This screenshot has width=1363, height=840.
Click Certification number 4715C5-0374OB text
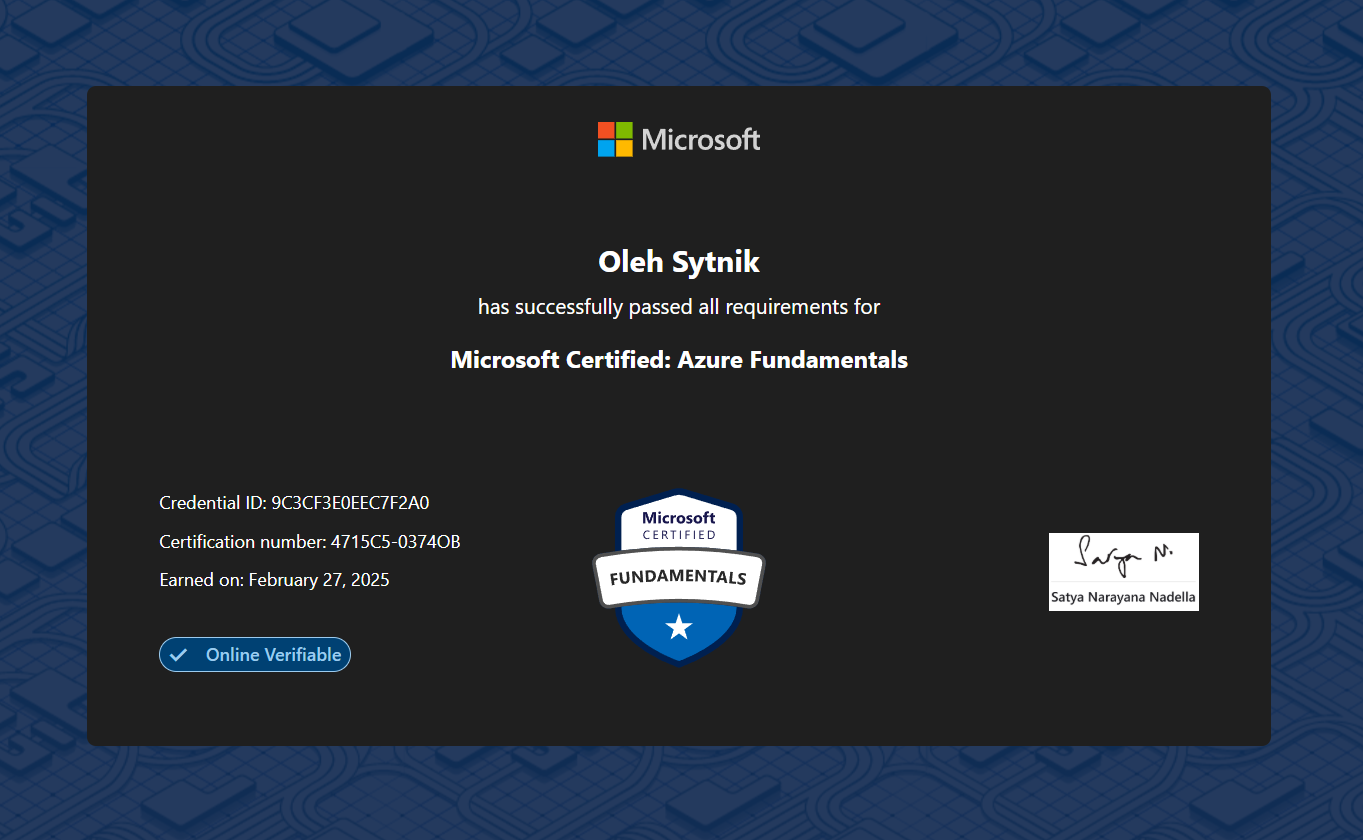[x=310, y=542]
